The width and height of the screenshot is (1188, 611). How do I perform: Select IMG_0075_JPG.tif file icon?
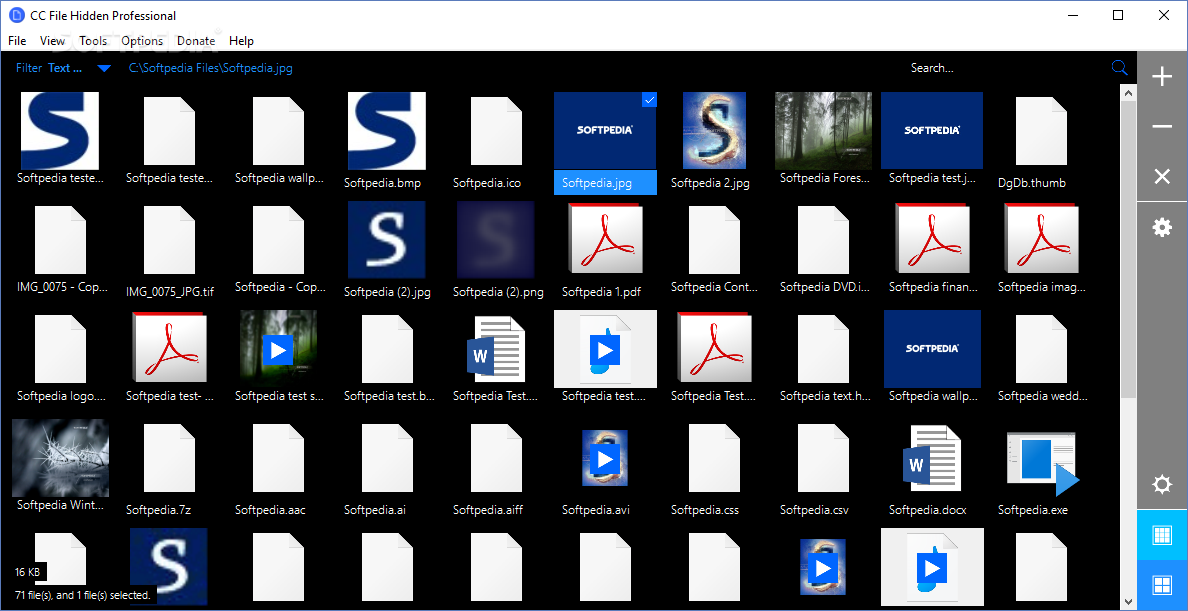[169, 240]
